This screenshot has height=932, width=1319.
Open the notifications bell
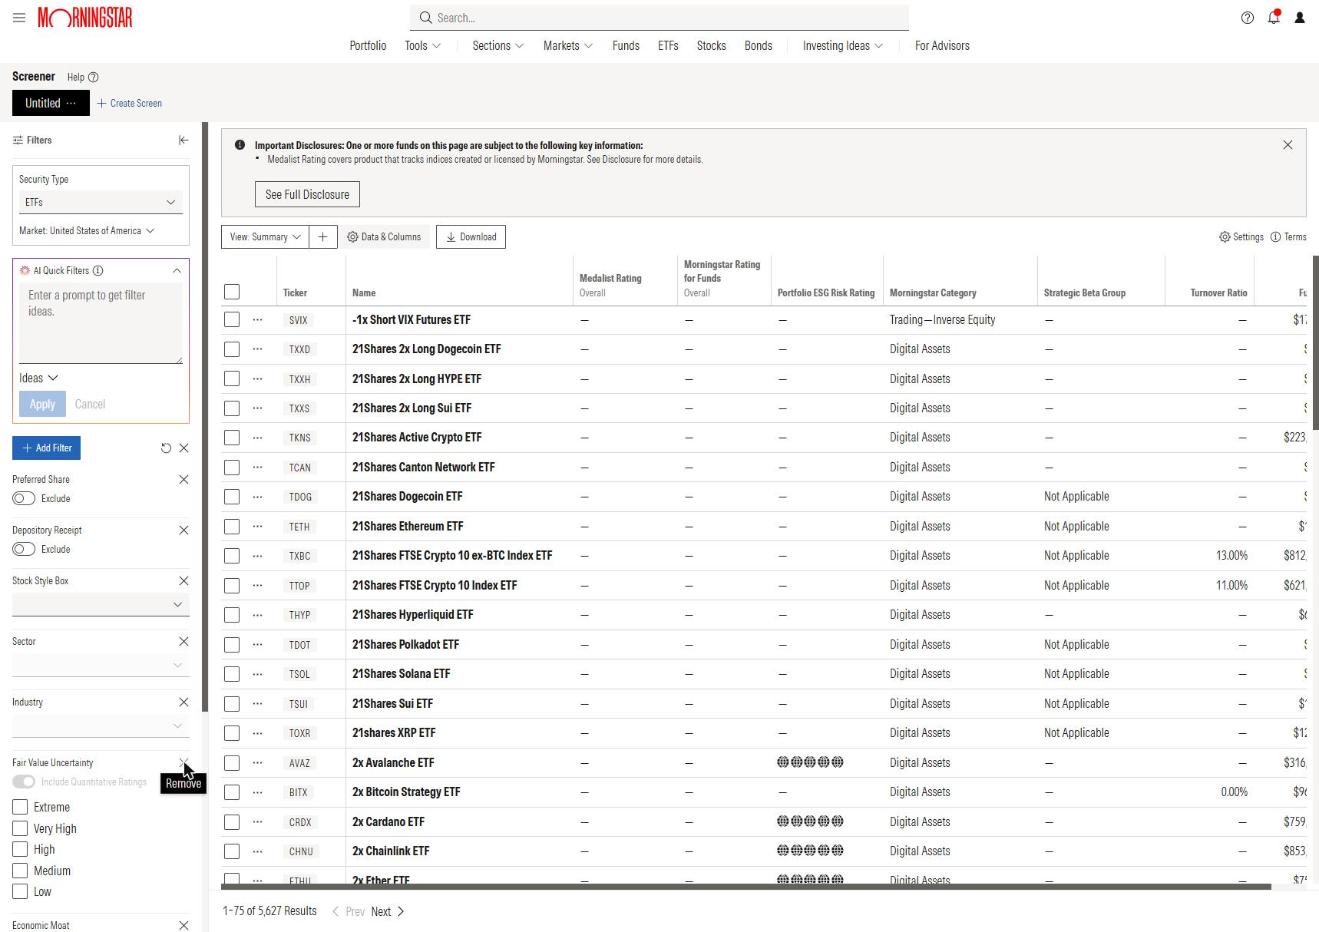pos(1274,17)
